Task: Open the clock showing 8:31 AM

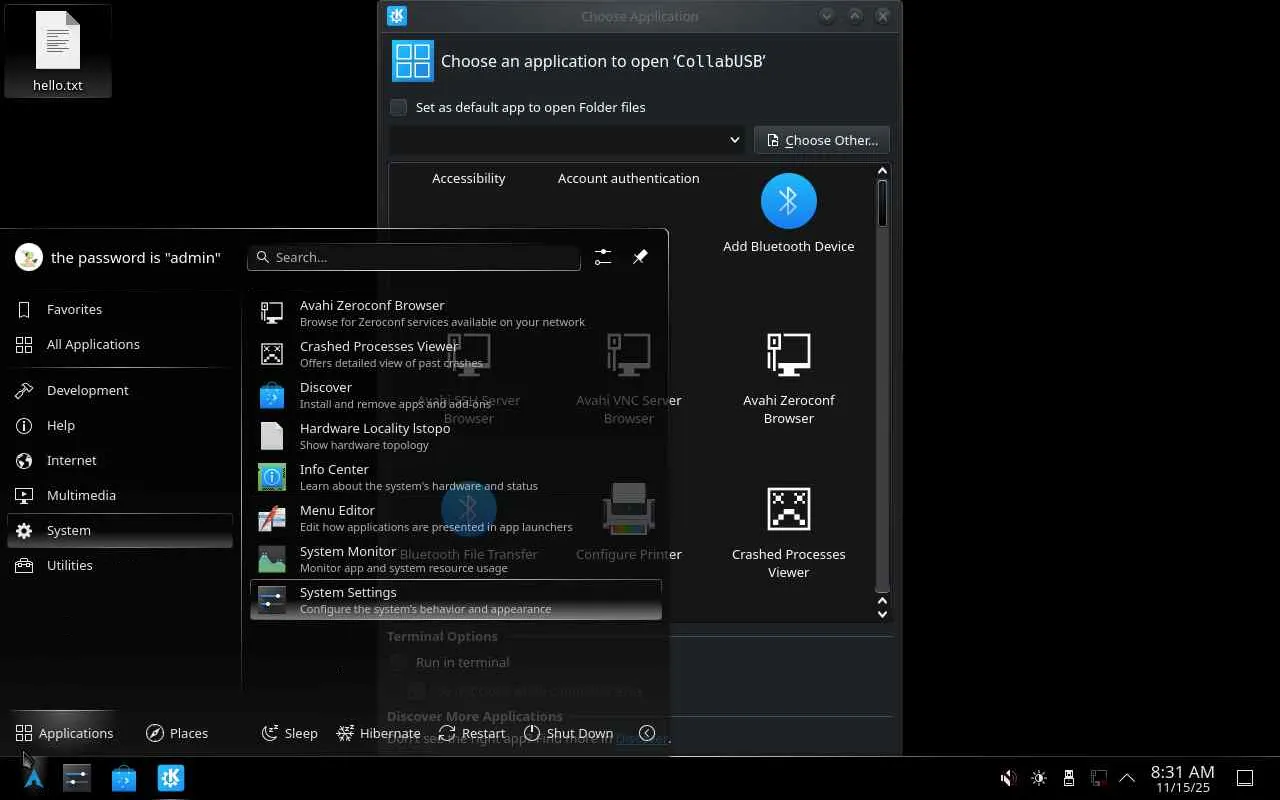Action: coord(1183,778)
